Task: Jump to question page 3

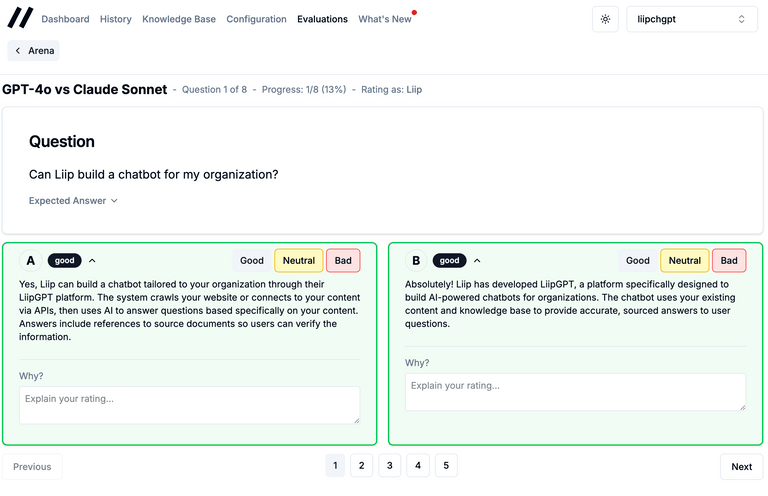Action: click(x=390, y=465)
